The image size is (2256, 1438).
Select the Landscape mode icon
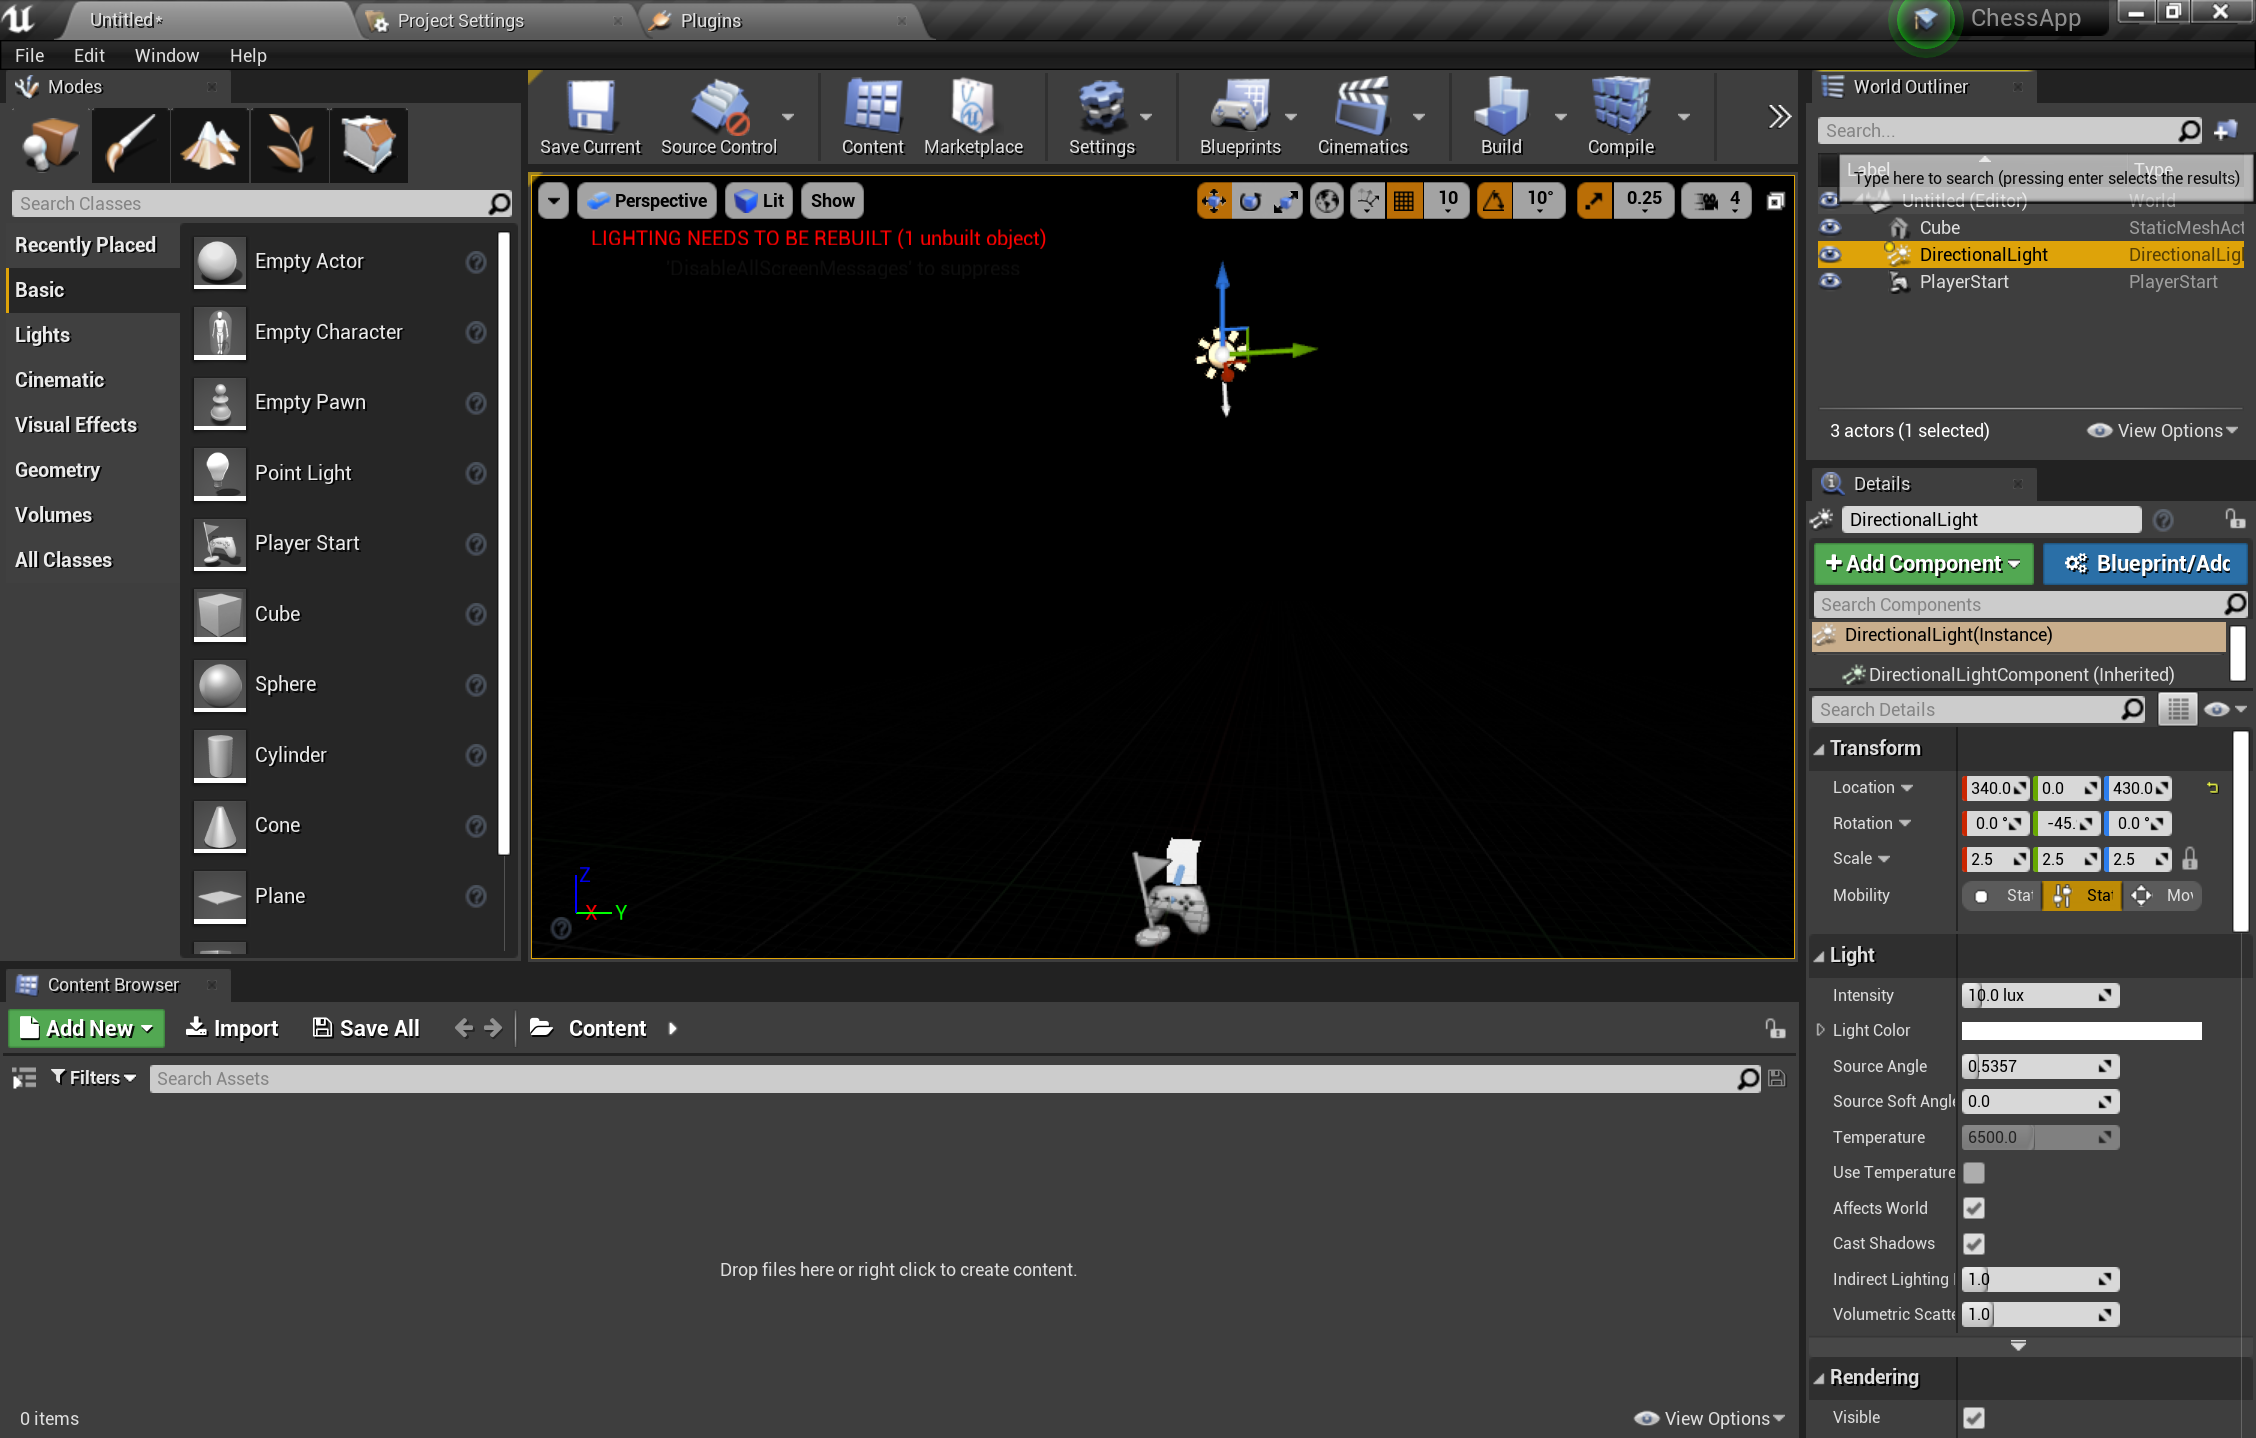coord(209,143)
